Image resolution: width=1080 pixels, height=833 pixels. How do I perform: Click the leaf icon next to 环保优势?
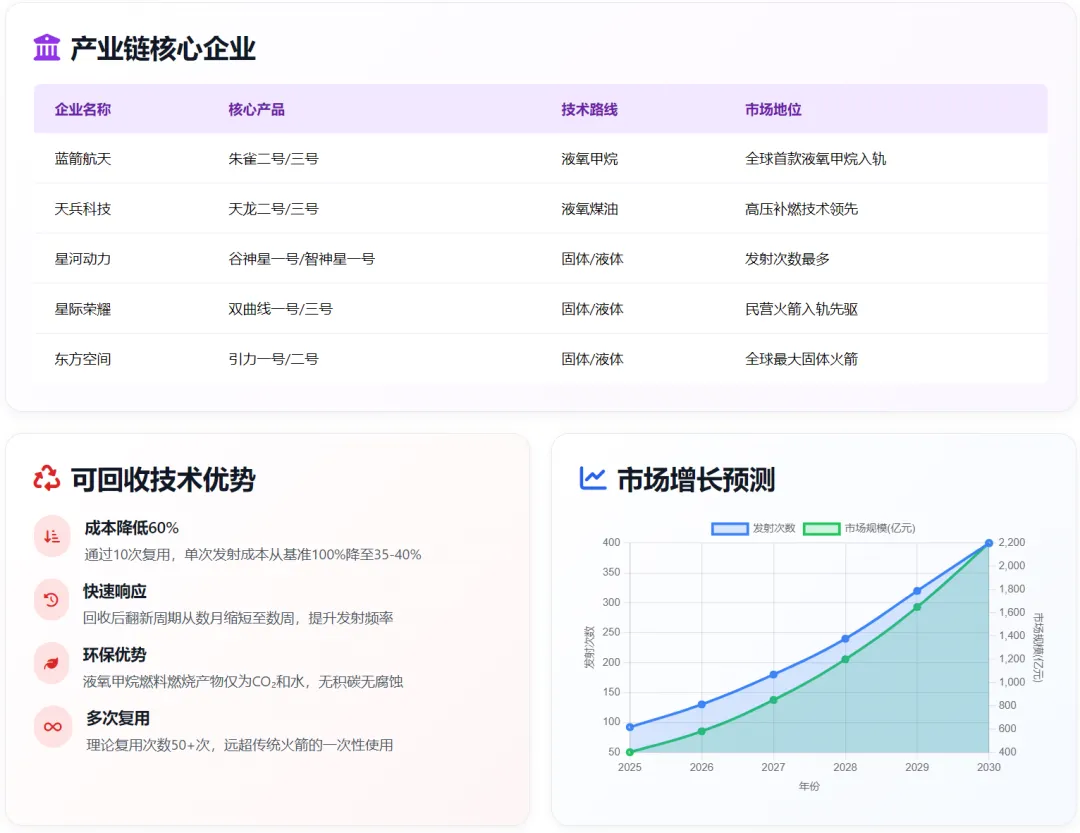click(52, 663)
